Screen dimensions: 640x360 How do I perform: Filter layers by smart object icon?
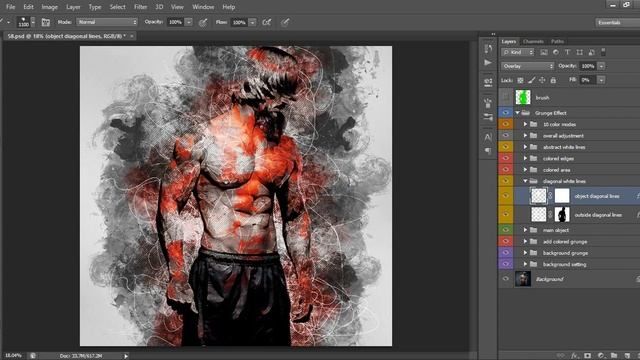[x=591, y=52]
